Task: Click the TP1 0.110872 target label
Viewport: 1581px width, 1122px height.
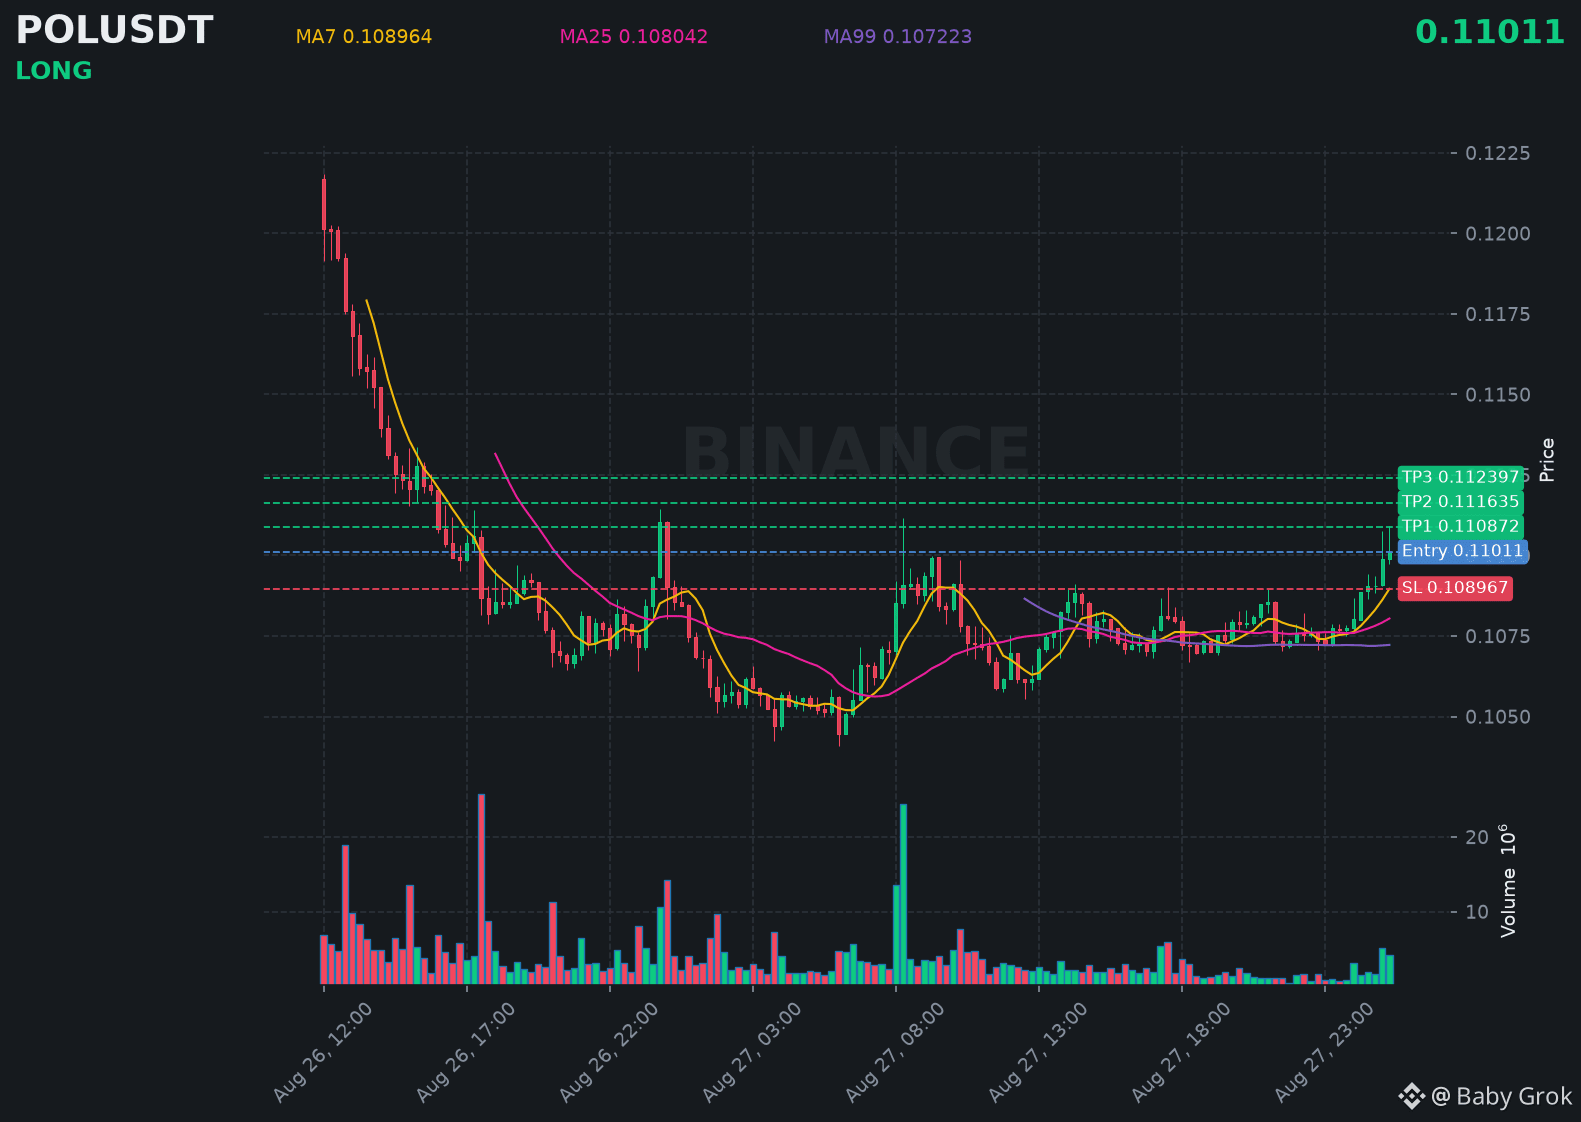Action: coord(1460,526)
